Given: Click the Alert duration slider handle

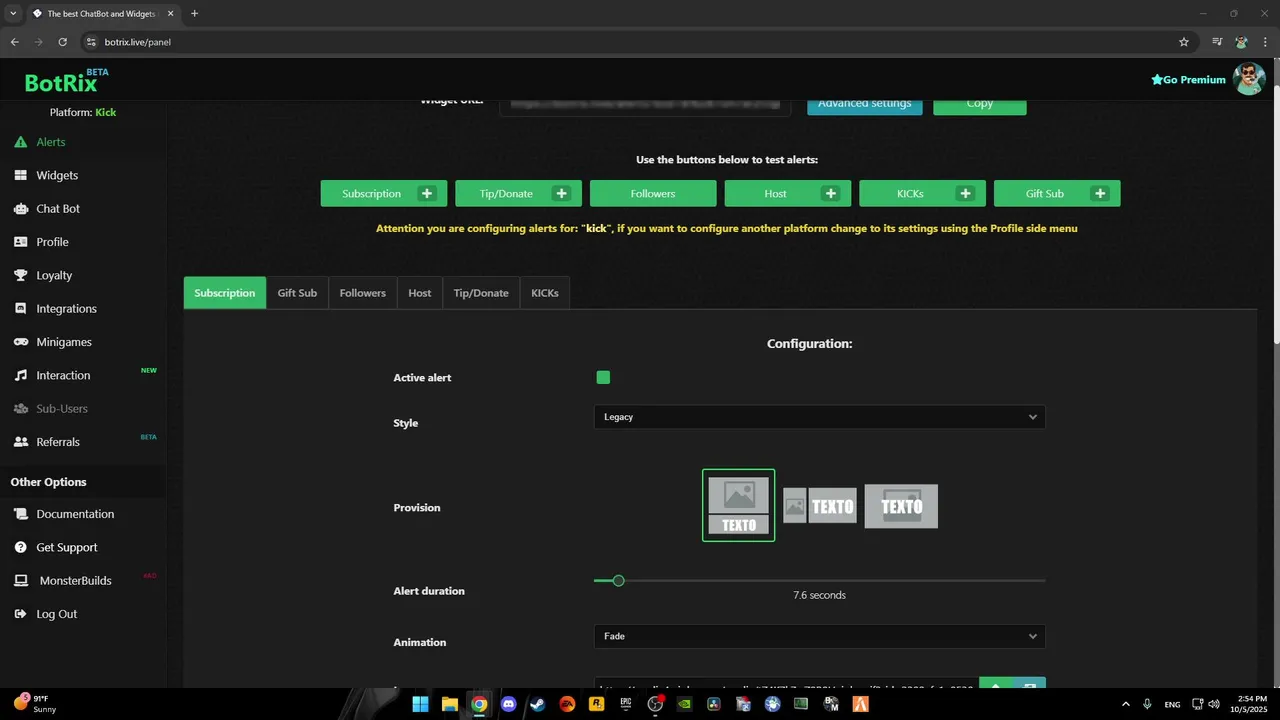Looking at the screenshot, I should (618, 580).
